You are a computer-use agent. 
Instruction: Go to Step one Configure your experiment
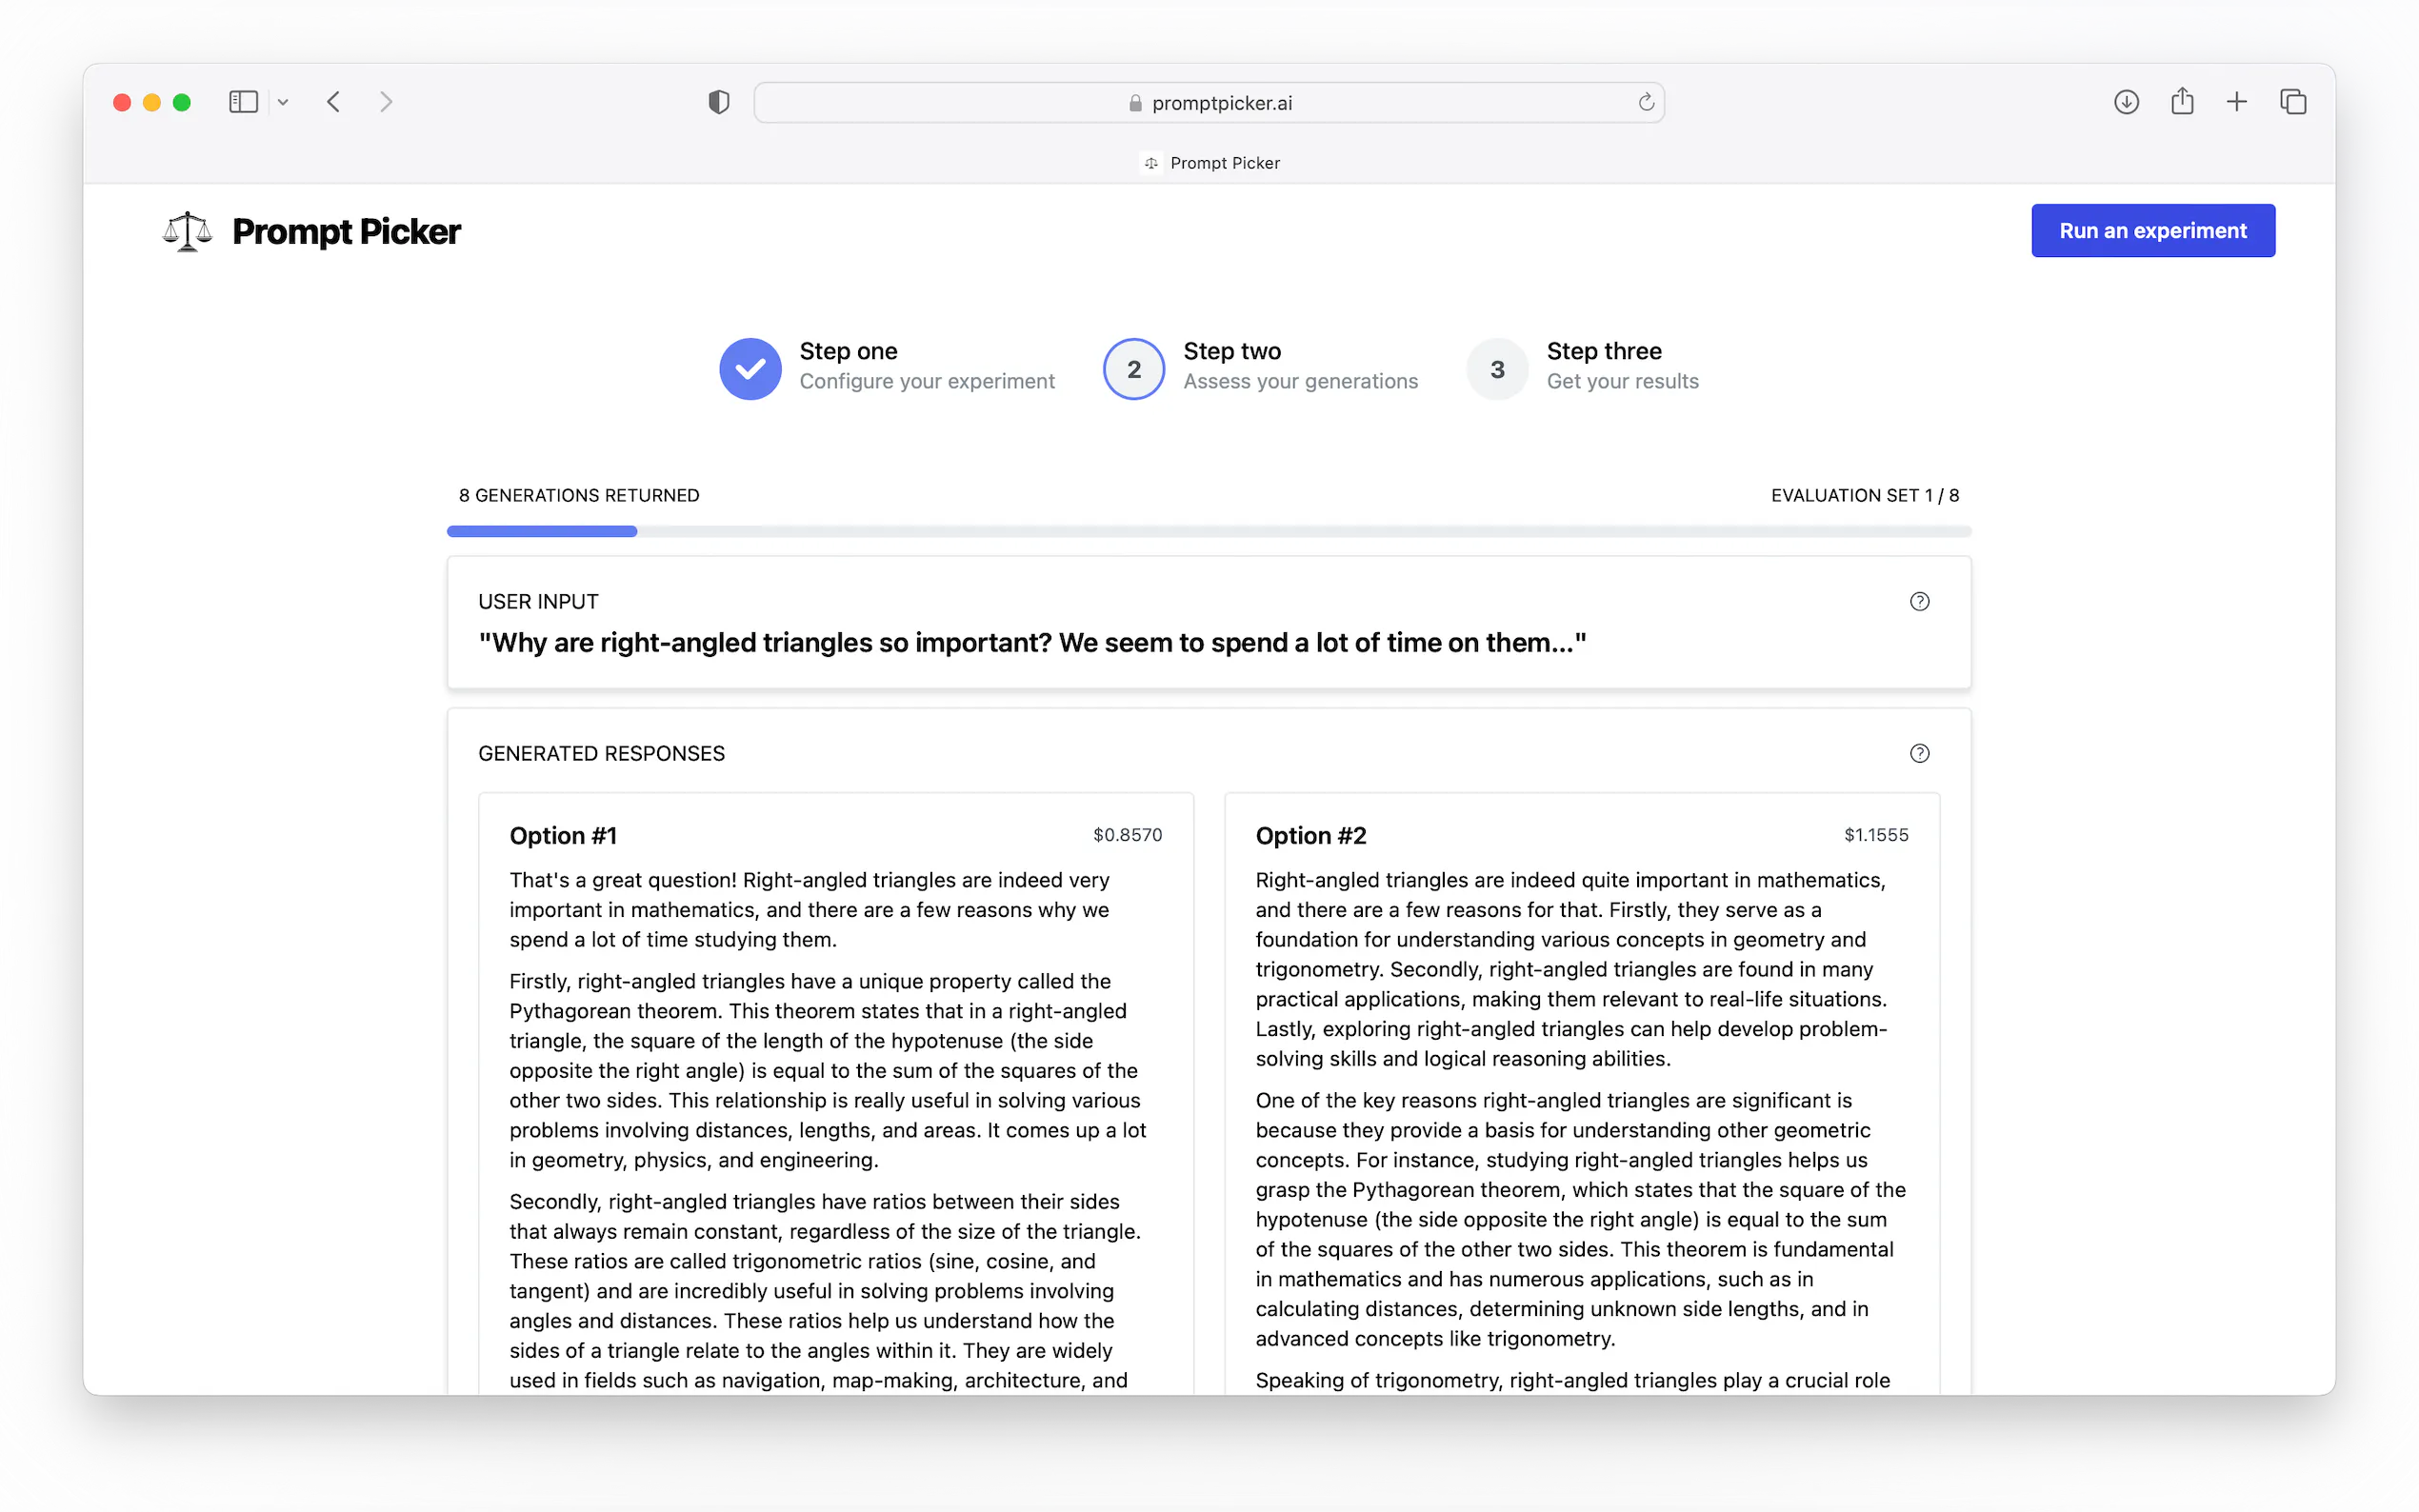[886, 367]
